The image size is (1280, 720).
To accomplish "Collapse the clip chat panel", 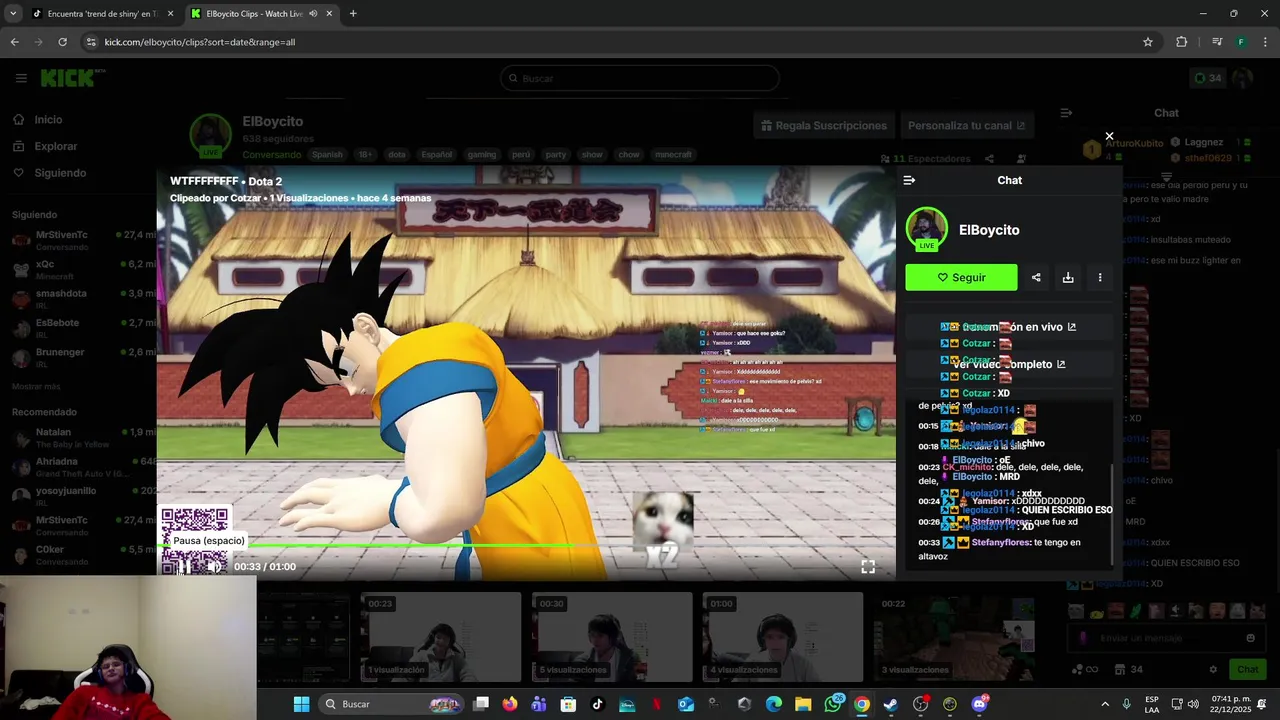I will (x=909, y=180).
